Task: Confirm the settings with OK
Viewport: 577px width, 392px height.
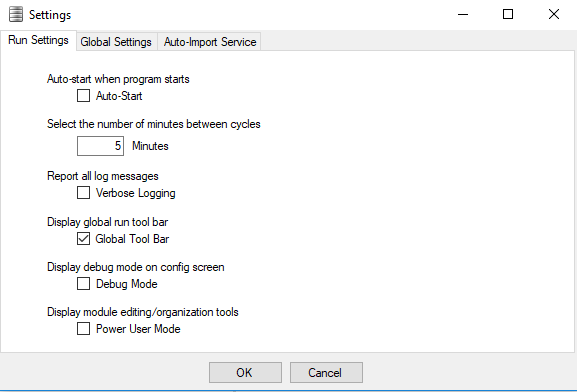Action: pyautogui.click(x=245, y=372)
